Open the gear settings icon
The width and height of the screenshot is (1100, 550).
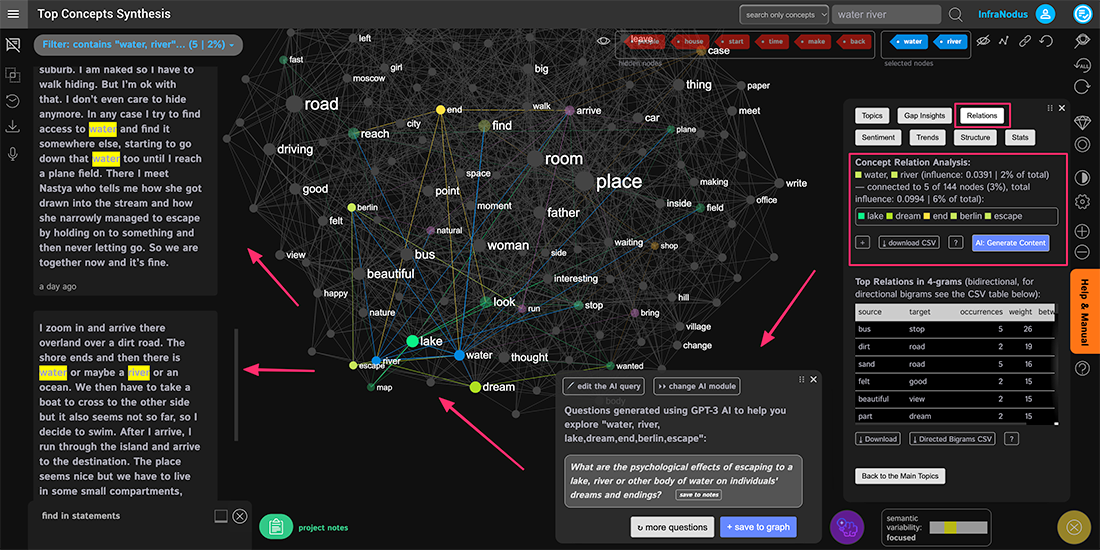[1082, 201]
